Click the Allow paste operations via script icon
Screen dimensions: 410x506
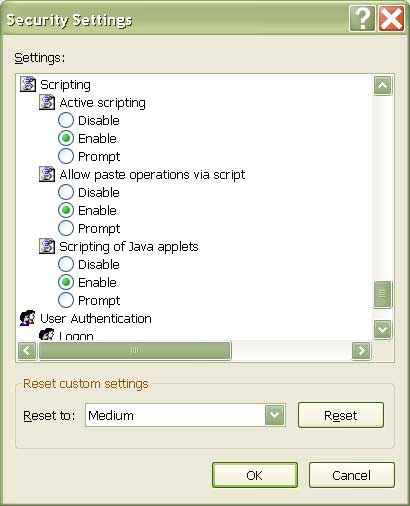(47, 174)
